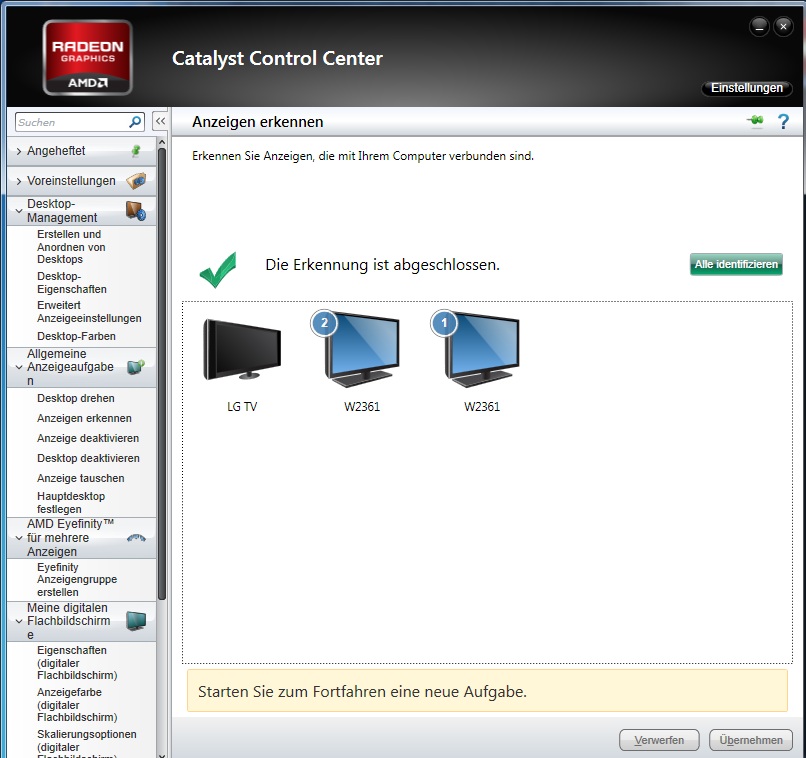Click the Alle identifizieren button
Screen dimensions: 806x758
click(x=736, y=264)
